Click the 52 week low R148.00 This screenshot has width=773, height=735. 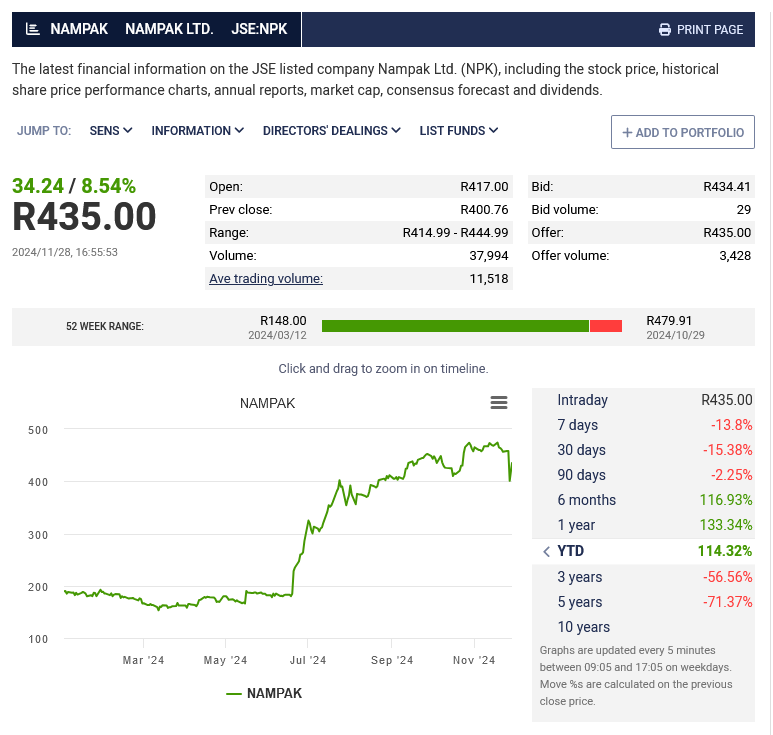coord(283,321)
